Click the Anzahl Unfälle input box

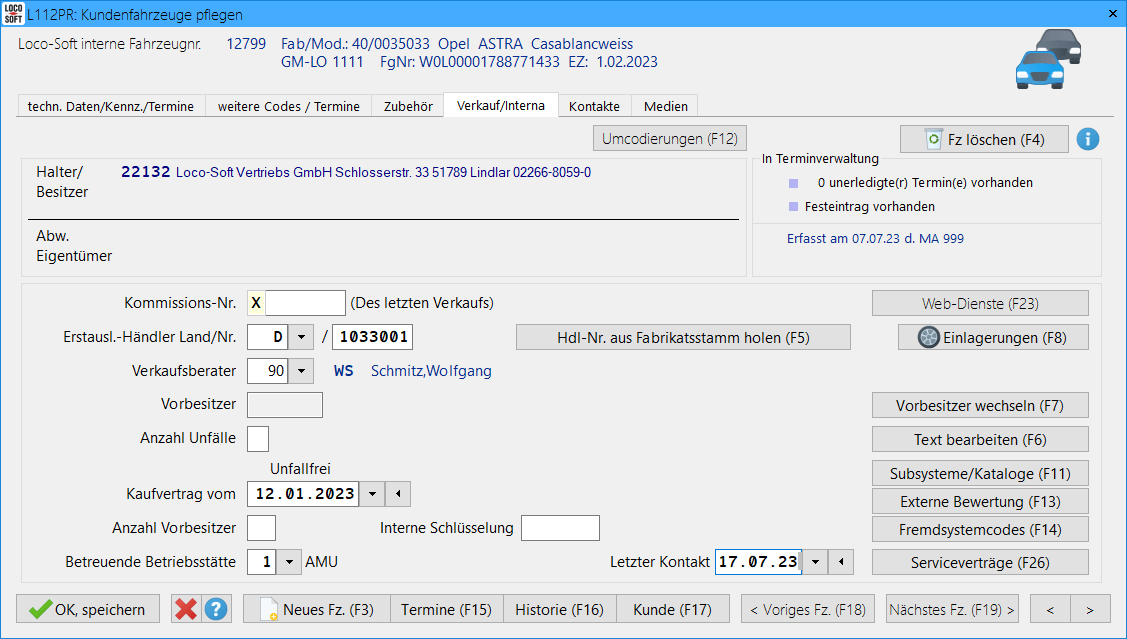[258, 439]
